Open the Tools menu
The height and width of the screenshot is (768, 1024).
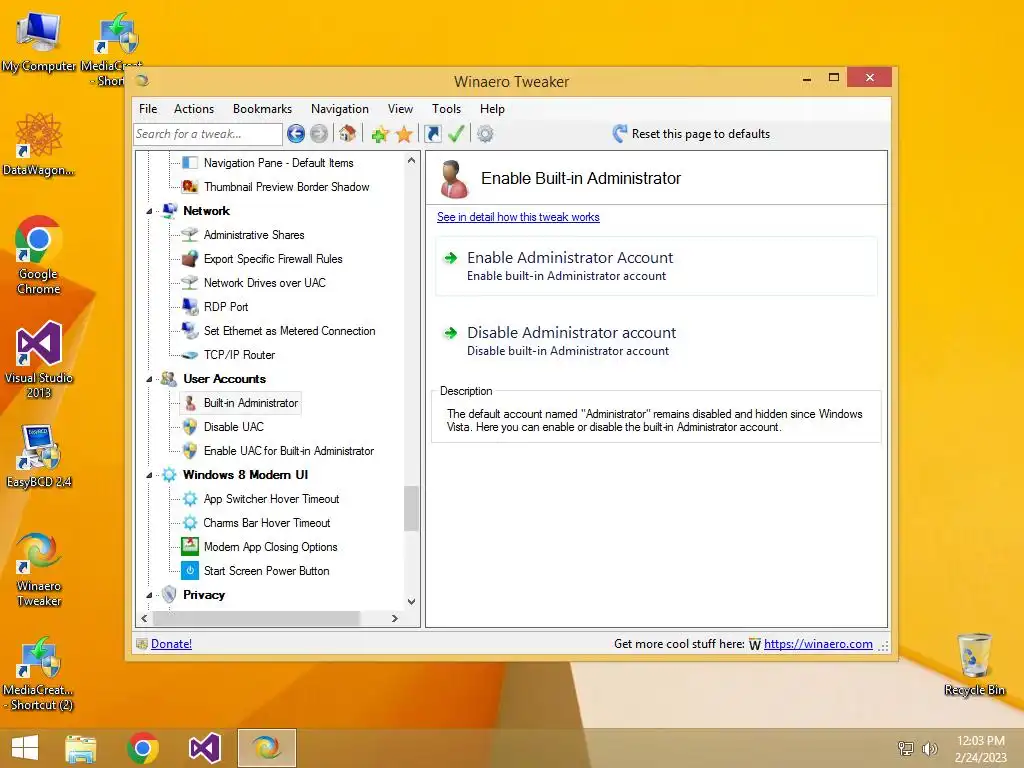tap(447, 109)
